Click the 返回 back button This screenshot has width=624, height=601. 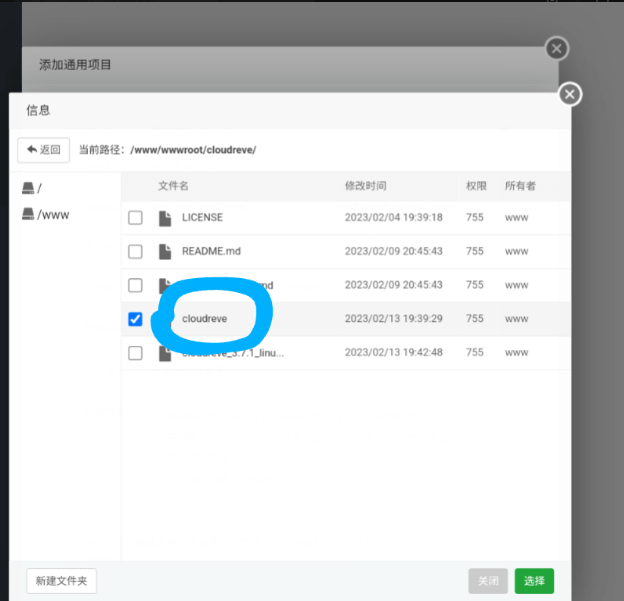click(x=43, y=150)
